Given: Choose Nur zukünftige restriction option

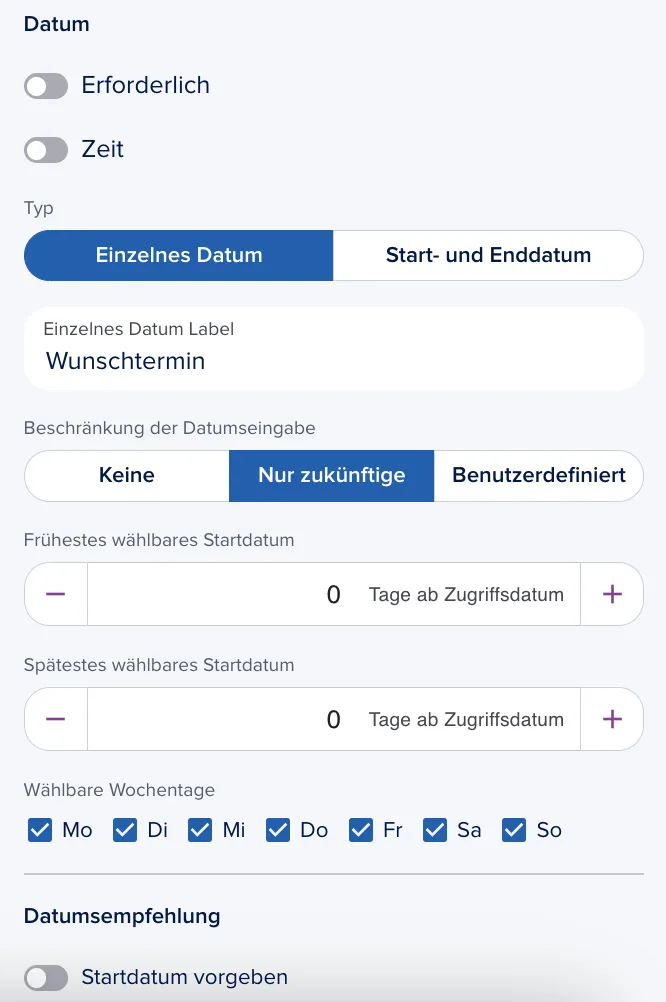Looking at the screenshot, I should pos(332,475).
